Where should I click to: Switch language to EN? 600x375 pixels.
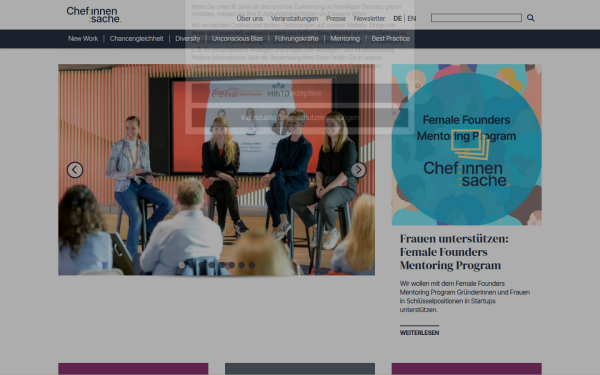tap(412, 18)
